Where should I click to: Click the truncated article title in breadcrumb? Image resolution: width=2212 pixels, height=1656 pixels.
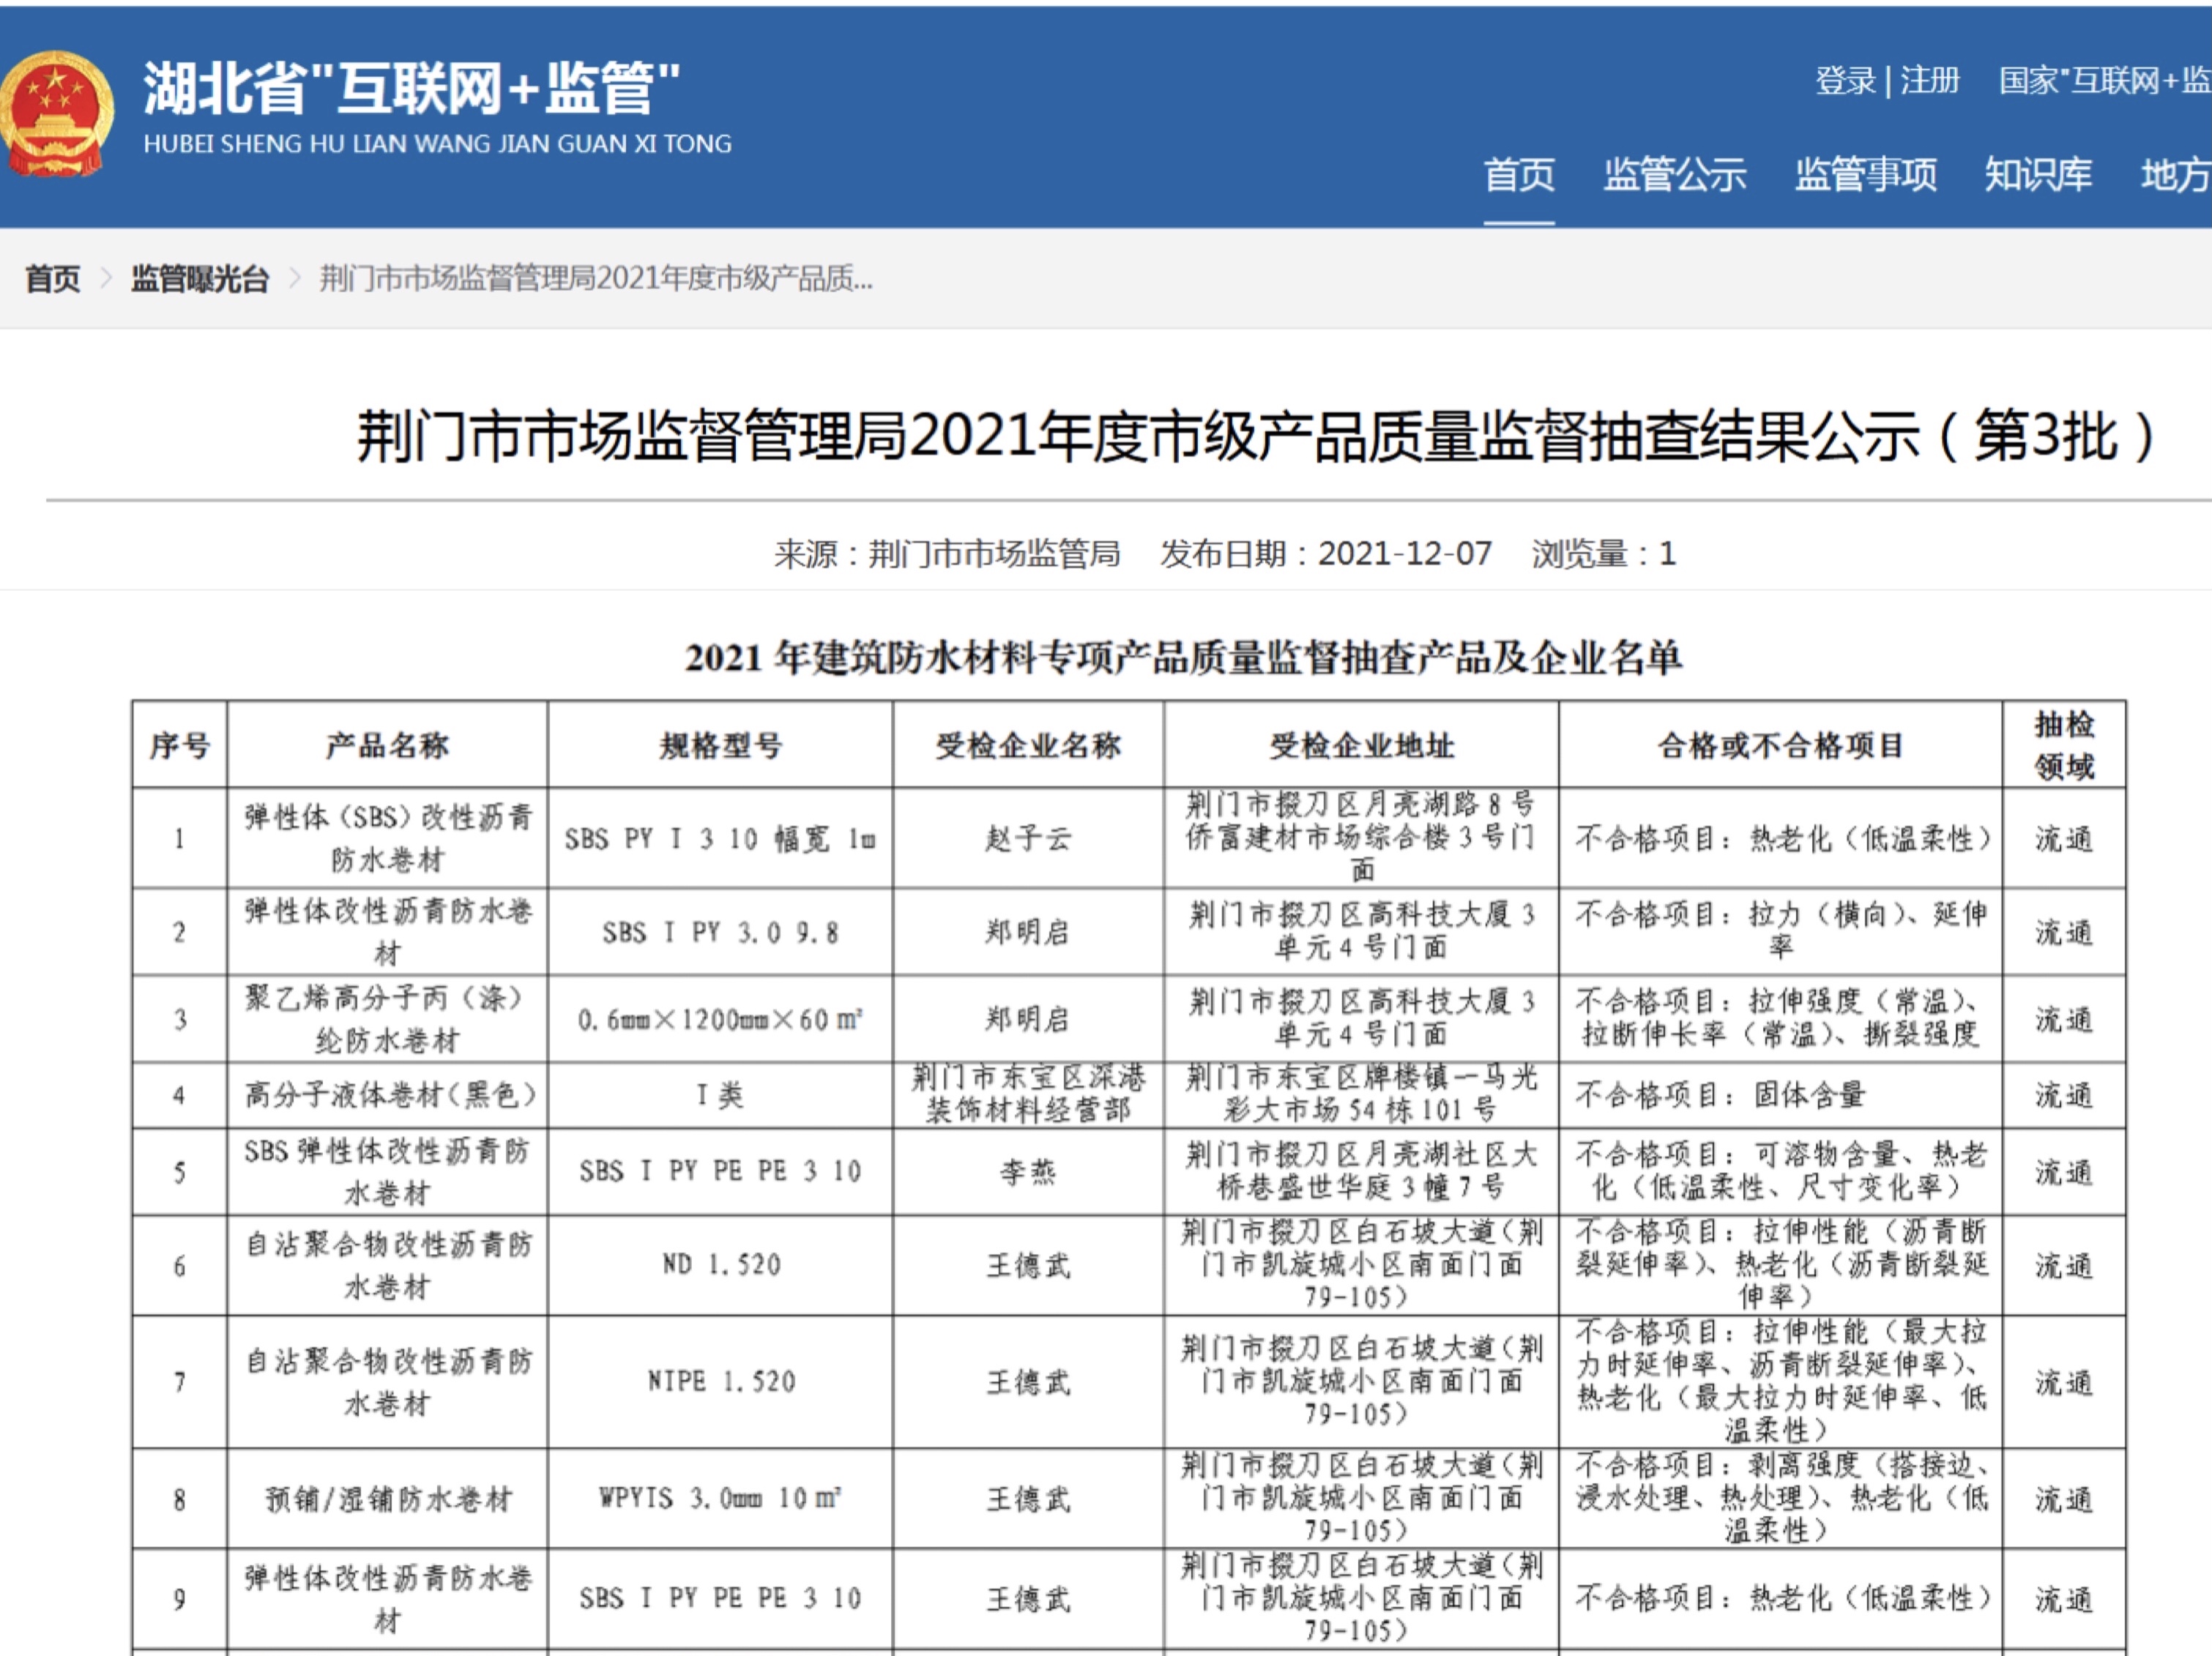pos(596,279)
